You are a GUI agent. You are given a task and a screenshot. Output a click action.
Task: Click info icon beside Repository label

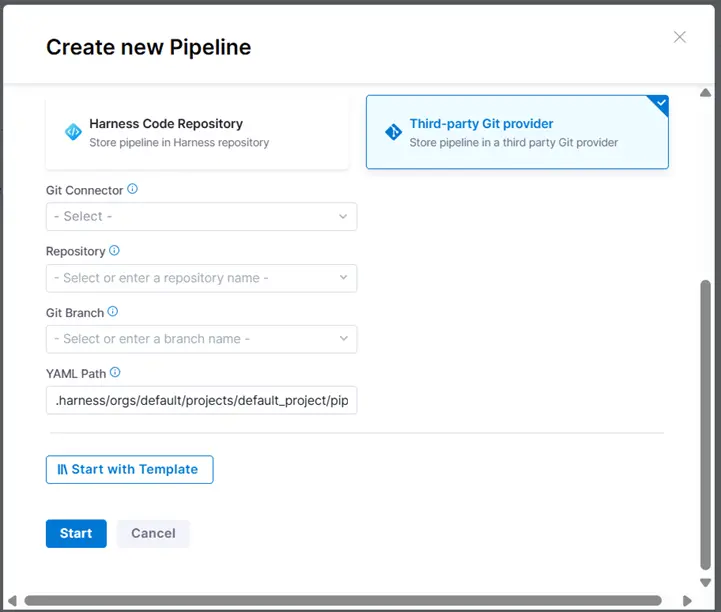coord(114,251)
